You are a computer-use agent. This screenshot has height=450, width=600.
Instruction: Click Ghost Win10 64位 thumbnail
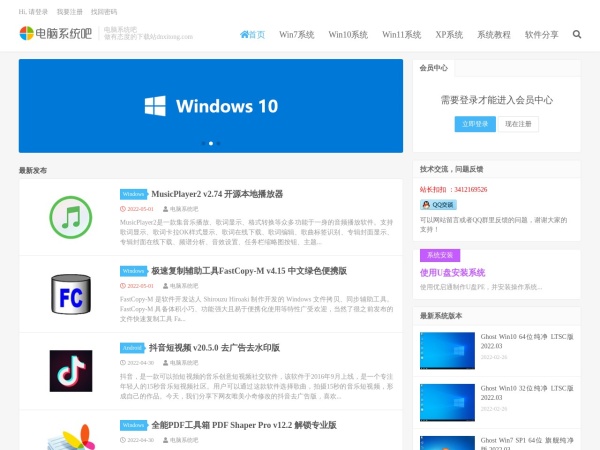tap(447, 351)
